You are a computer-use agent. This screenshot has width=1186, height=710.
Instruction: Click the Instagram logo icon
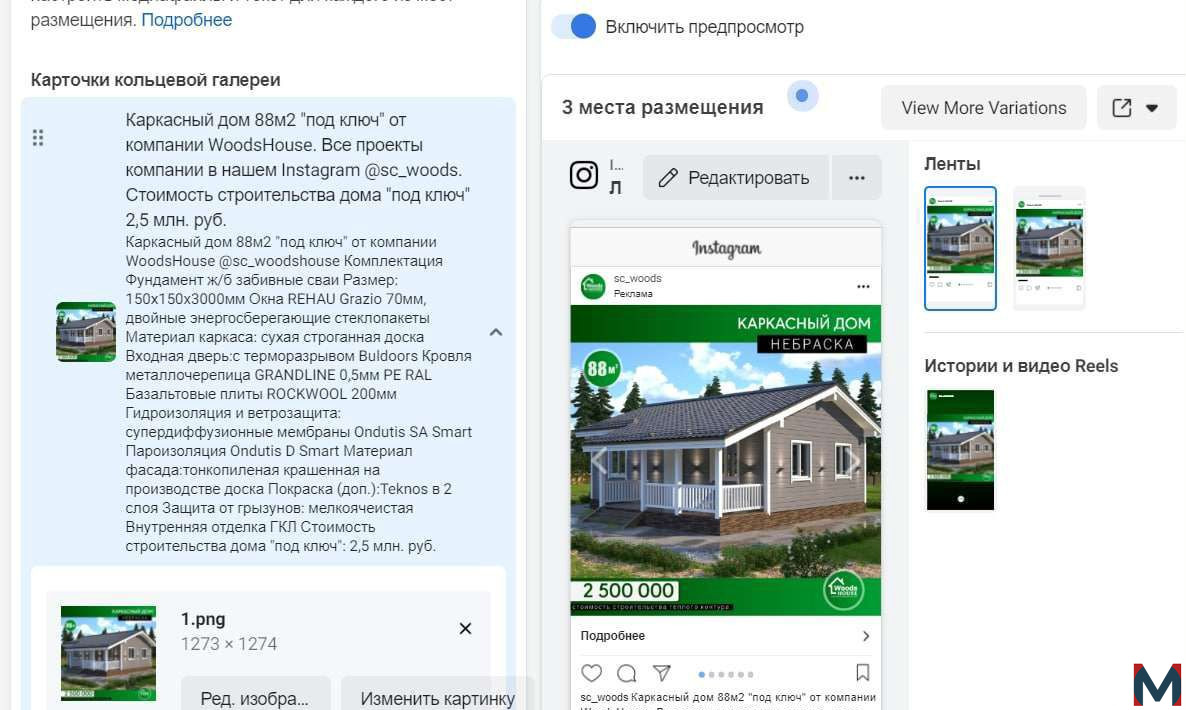pyautogui.click(x=583, y=175)
